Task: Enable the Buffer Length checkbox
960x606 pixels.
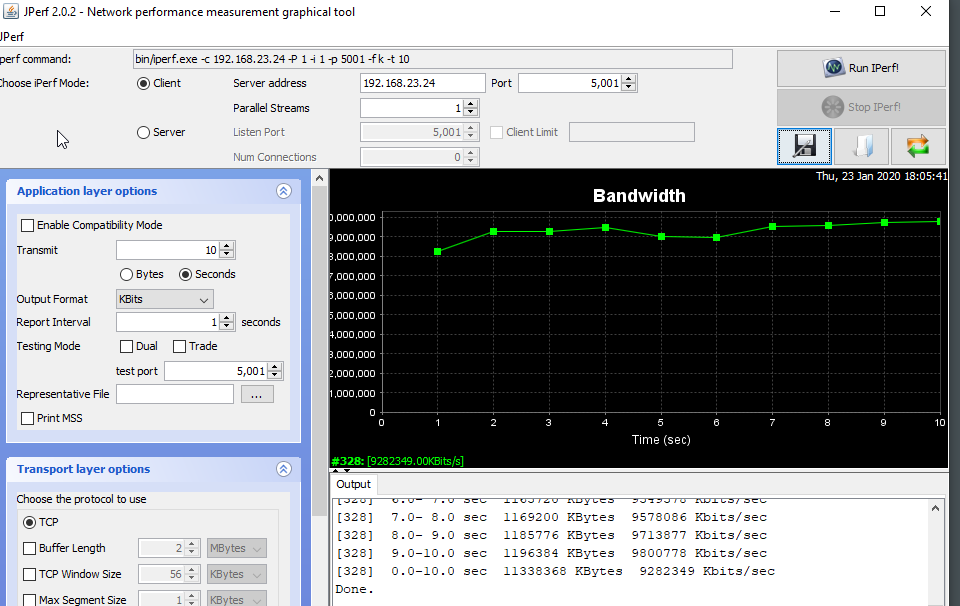Action: tap(29, 548)
